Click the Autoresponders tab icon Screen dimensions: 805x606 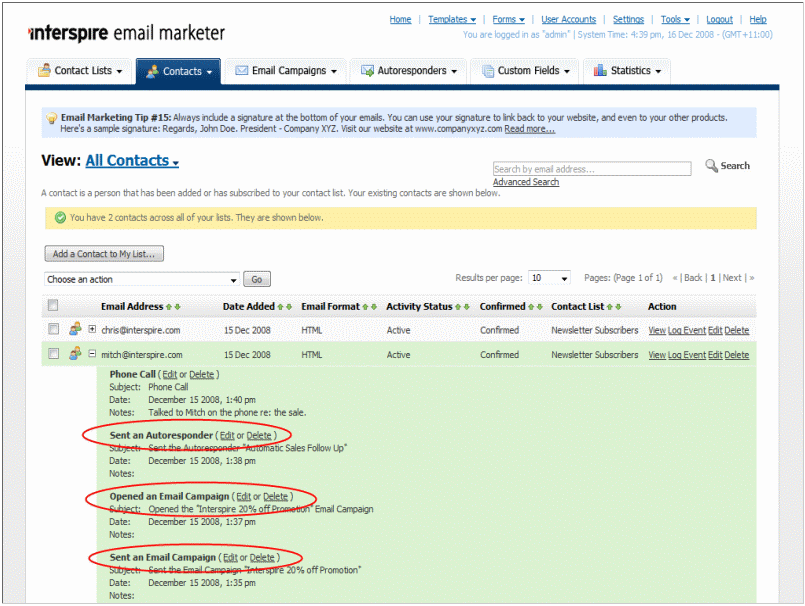click(367, 70)
